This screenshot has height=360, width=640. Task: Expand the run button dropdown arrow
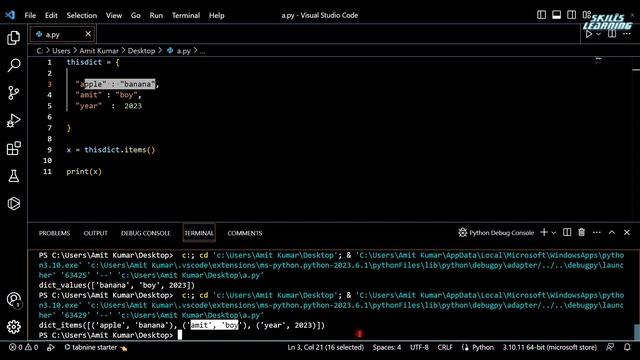[598, 34]
